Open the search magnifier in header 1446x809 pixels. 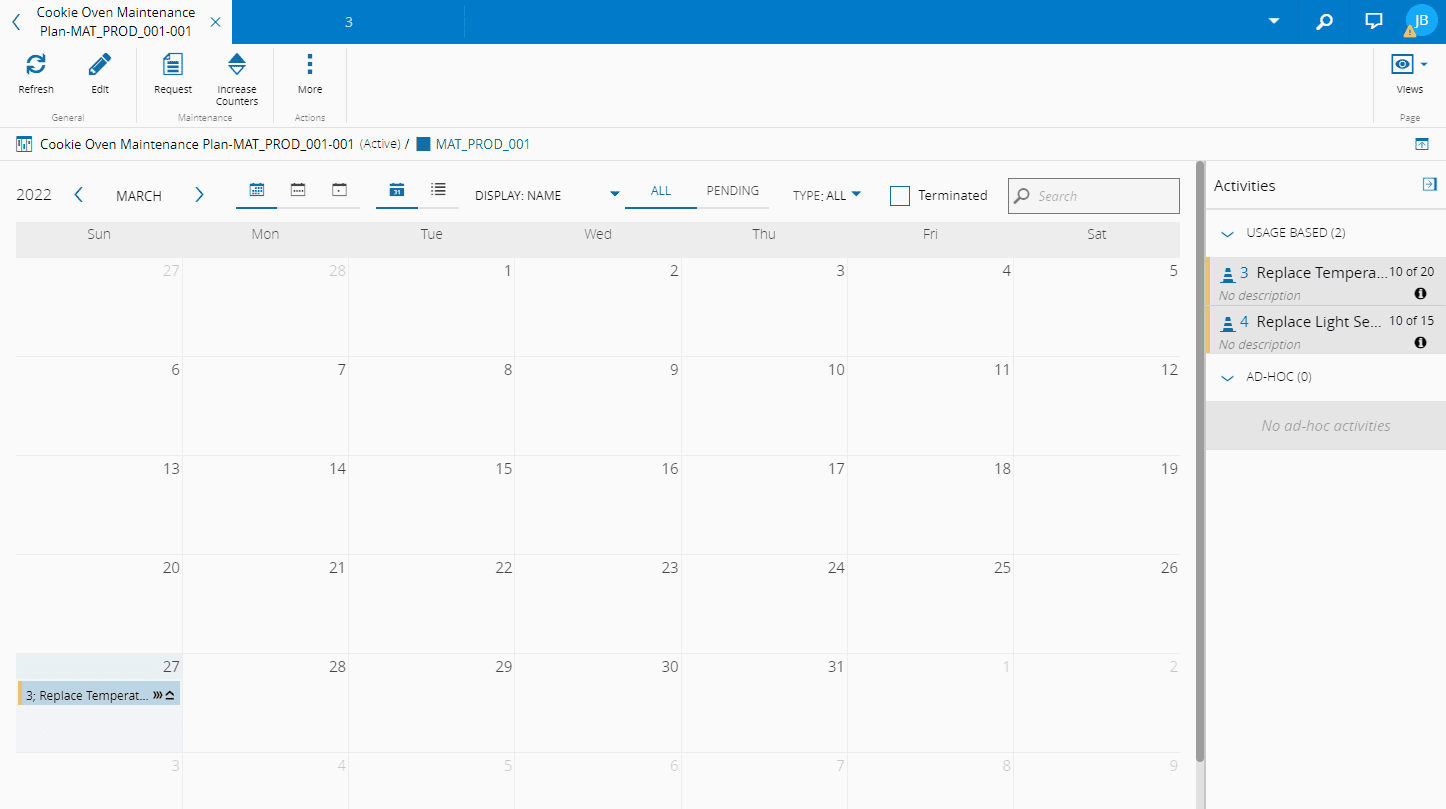(x=1325, y=21)
